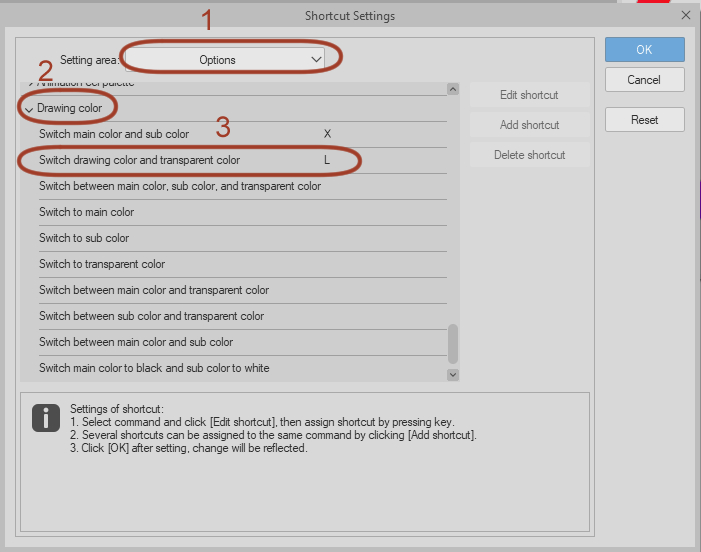
Task: Click the OK button
Action: [x=644, y=49]
